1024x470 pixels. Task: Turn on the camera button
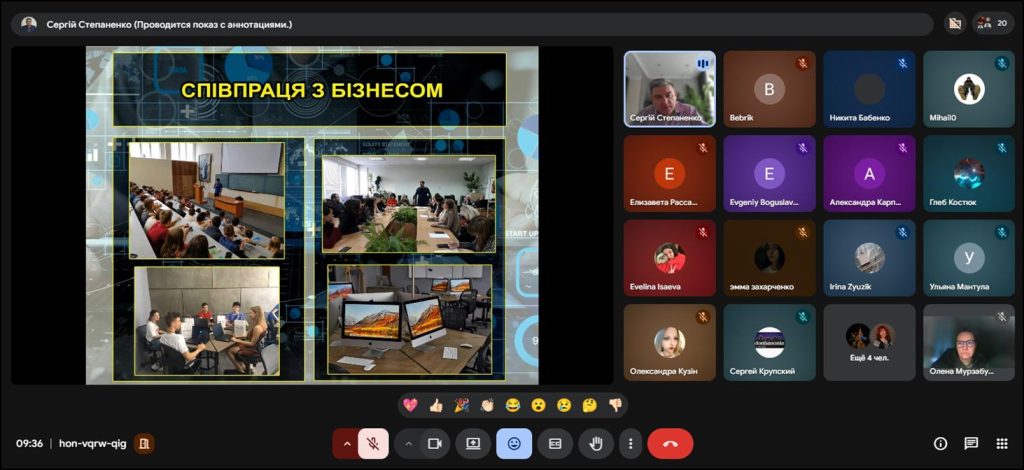tap(434, 444)
